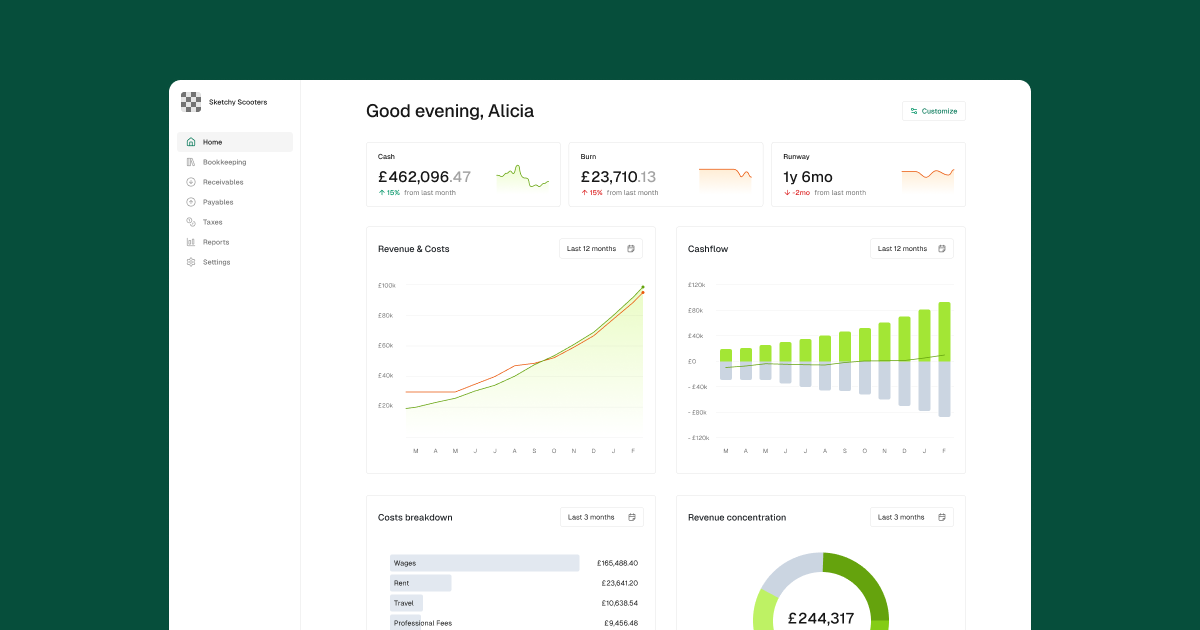The width and height of the screenshot is (1200, 630).
Task: Click the Settings gear icon in sidebar
Action: pos(191,262)
